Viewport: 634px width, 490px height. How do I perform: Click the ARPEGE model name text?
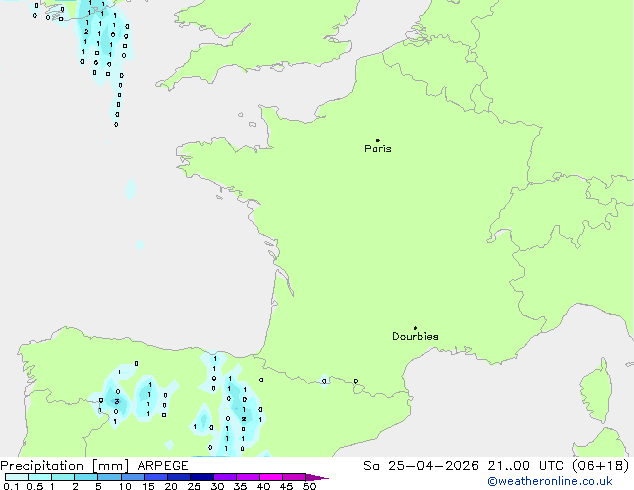[163, 466]
